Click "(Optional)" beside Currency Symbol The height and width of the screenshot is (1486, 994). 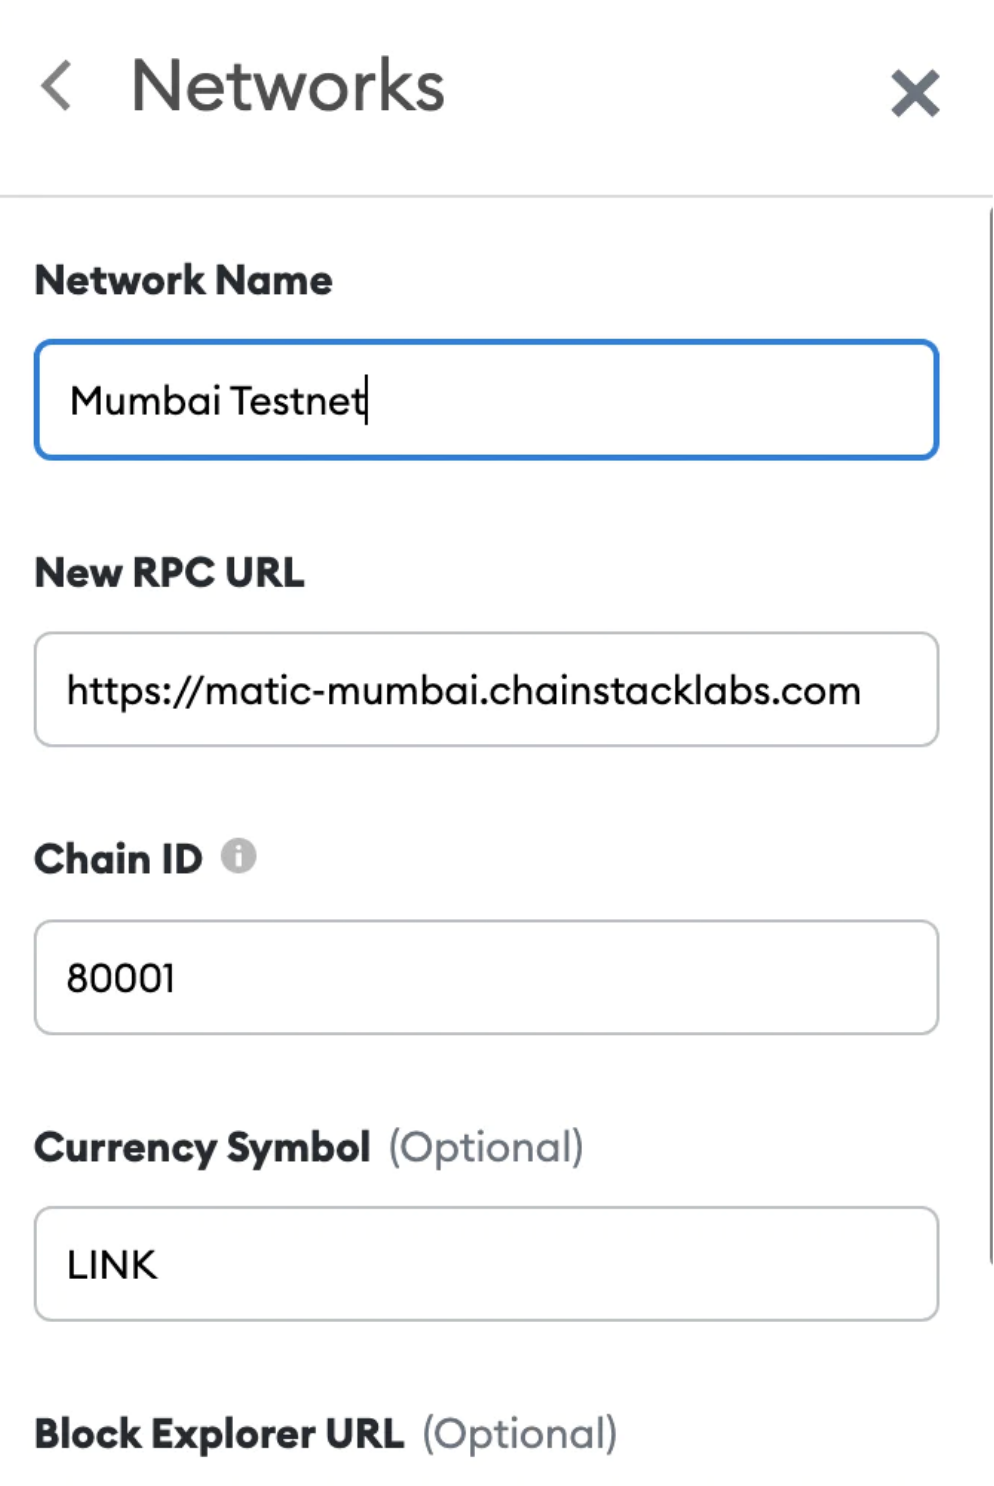tap(486, 1147)
